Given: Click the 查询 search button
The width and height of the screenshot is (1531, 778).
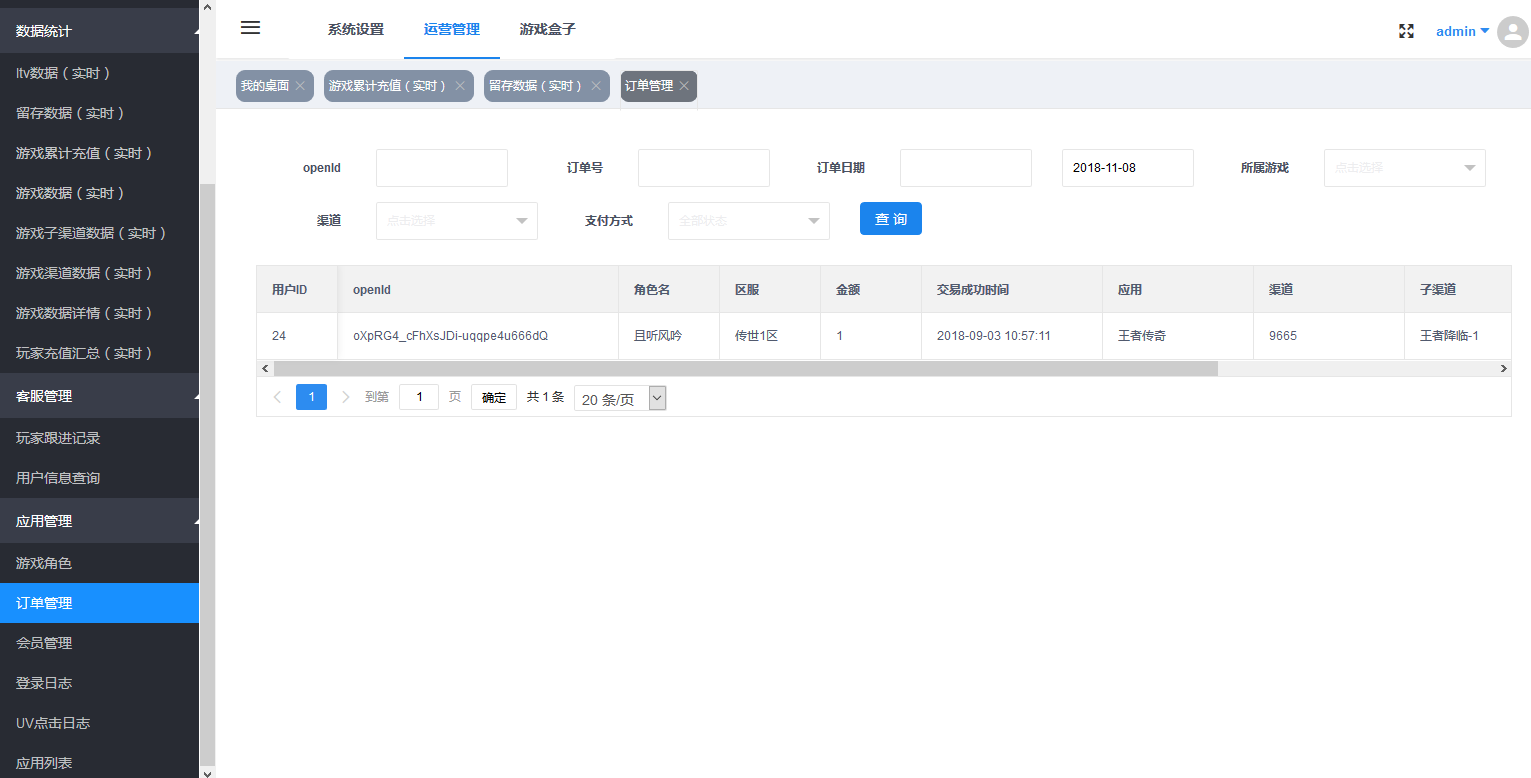Looking at the screenshot, I should pos(890,219).
